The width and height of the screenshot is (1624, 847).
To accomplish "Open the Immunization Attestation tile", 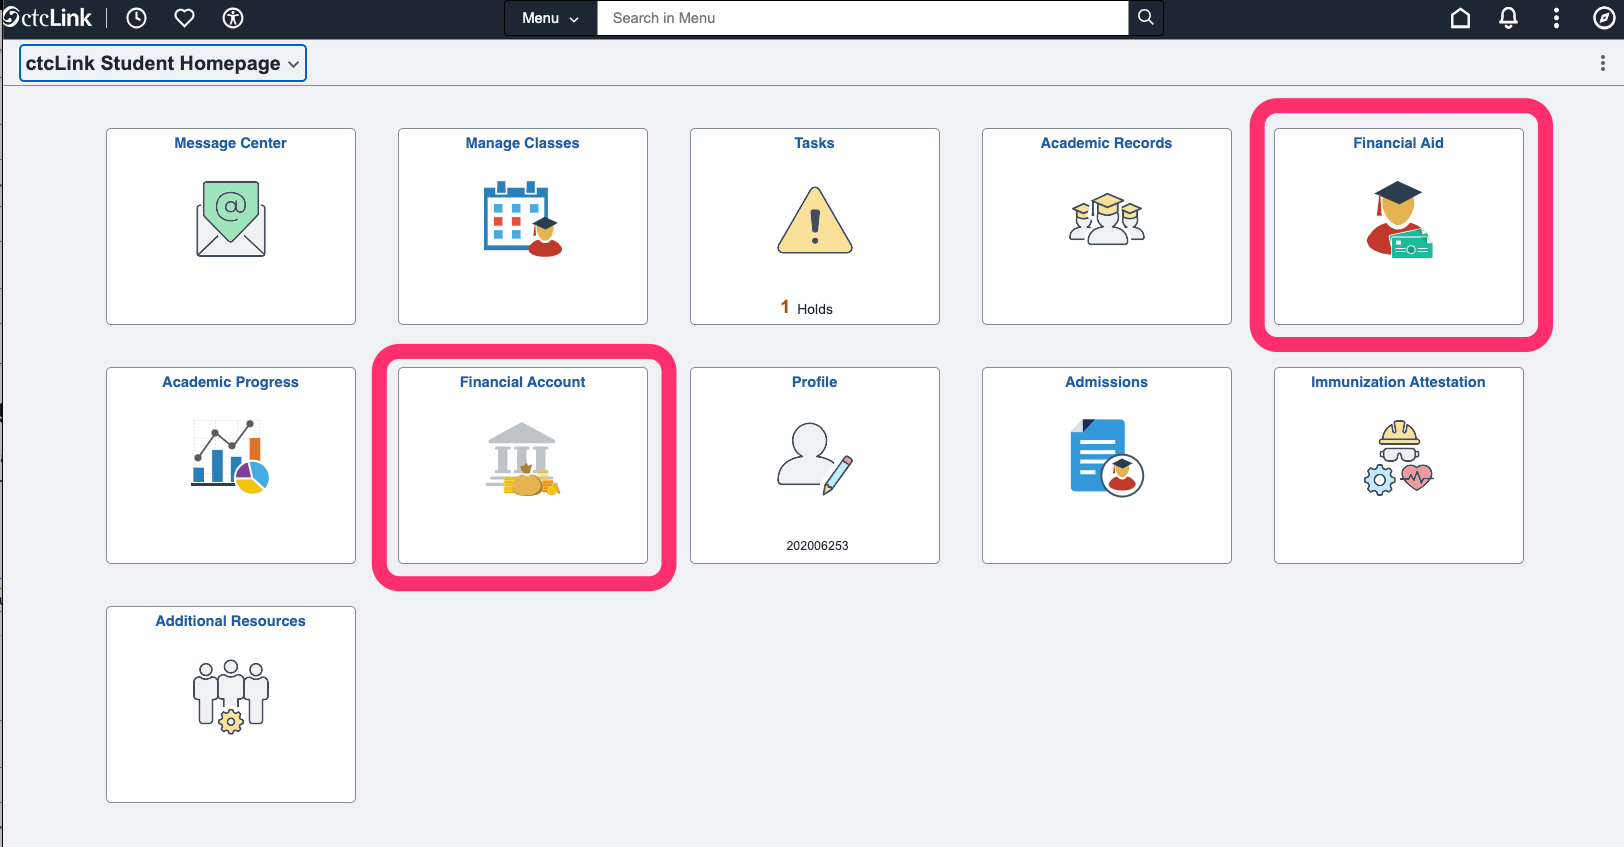I will click(1398, 465).
